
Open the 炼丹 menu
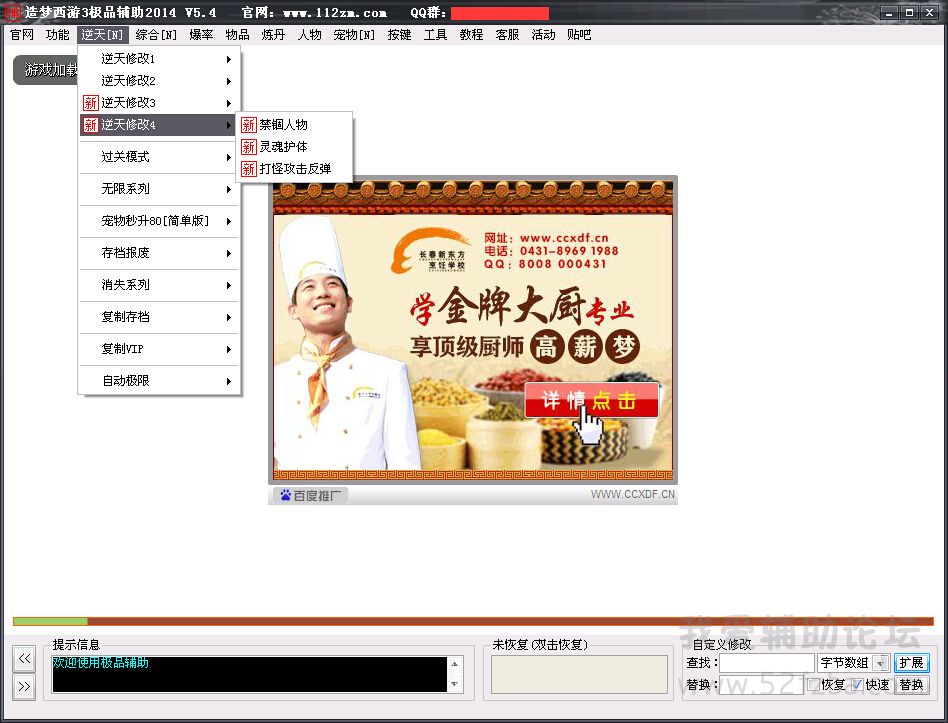point(273,35)
